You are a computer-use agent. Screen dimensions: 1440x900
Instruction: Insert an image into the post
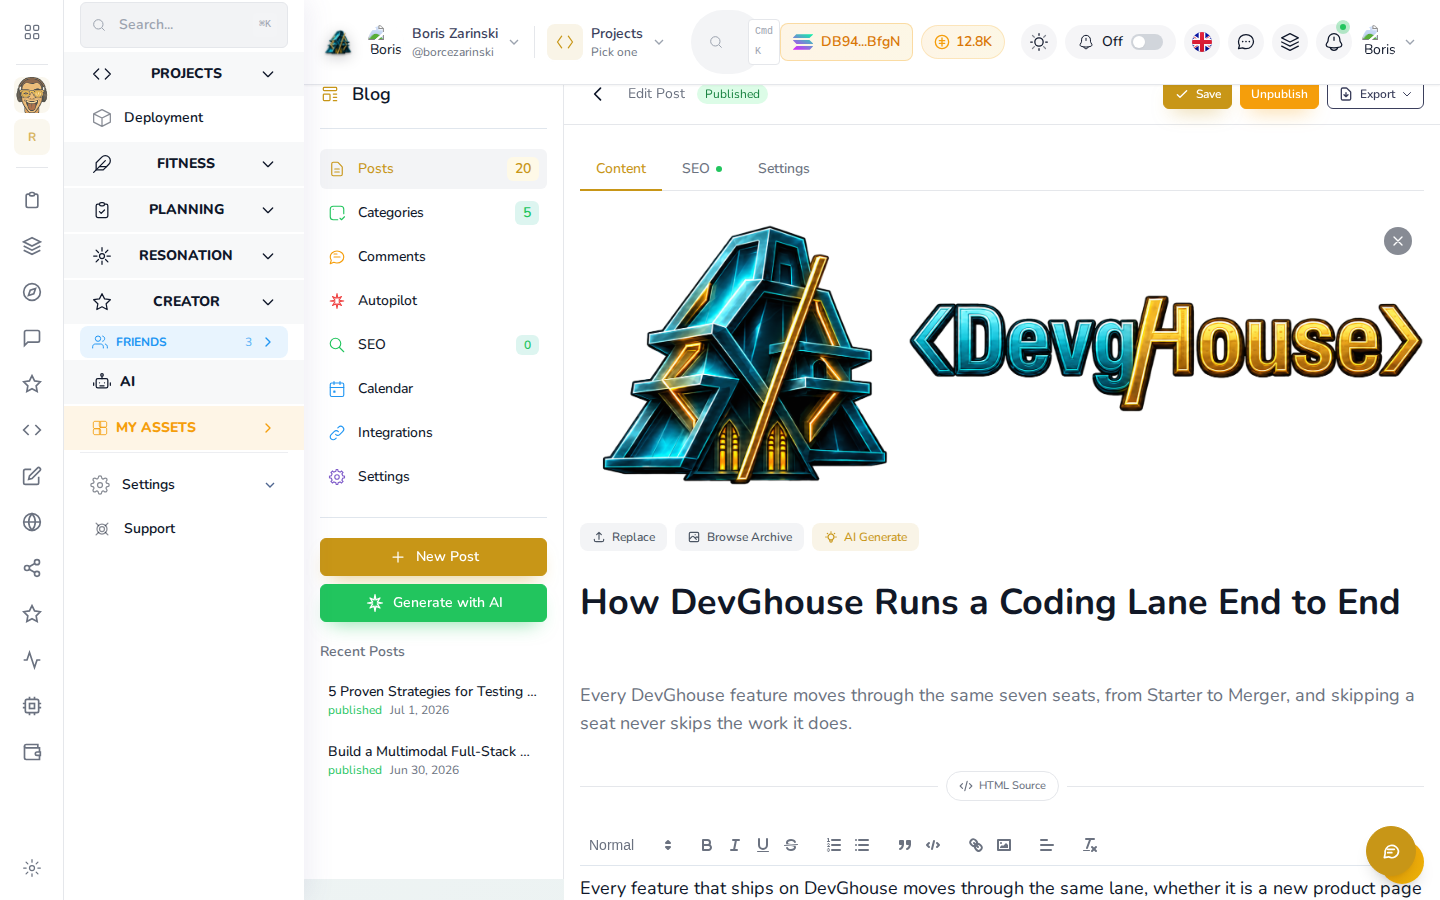pos(1004,845)
